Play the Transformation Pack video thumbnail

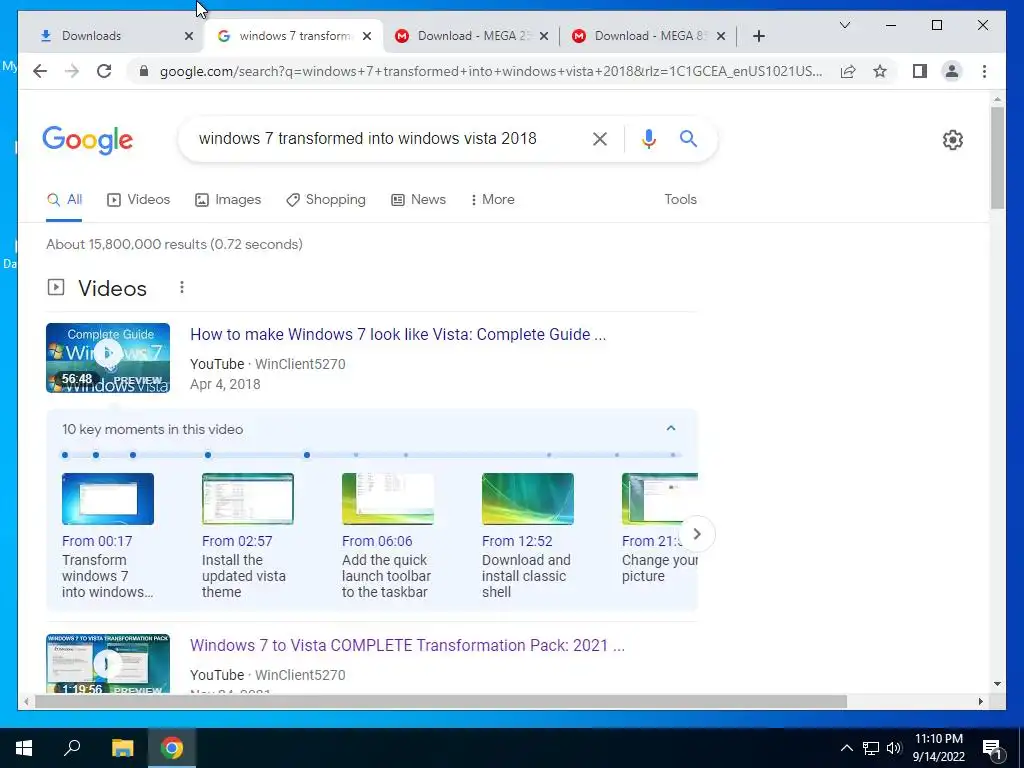tap(108, 664)
